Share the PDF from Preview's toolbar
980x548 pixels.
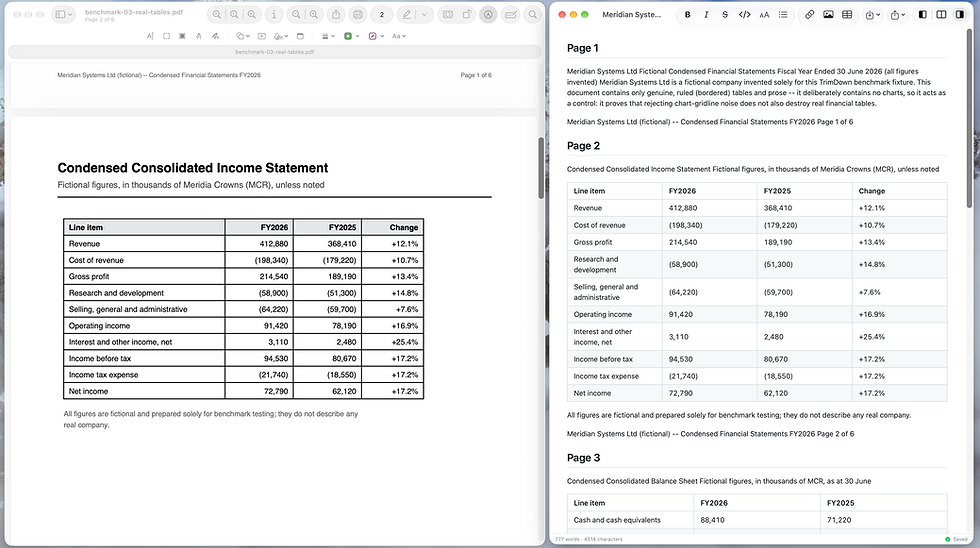336,14
